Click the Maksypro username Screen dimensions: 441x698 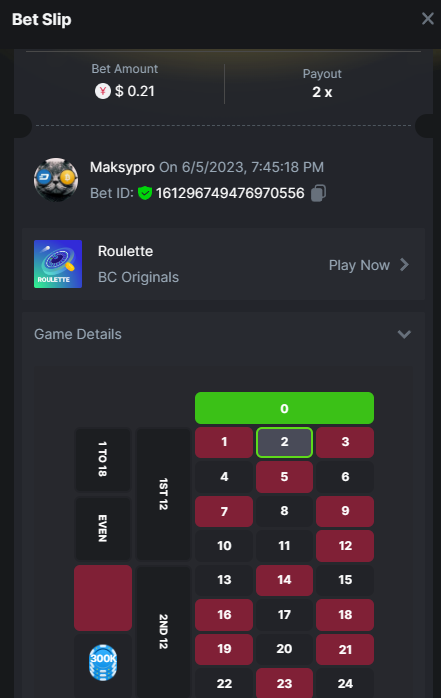(x=122, y=167)
